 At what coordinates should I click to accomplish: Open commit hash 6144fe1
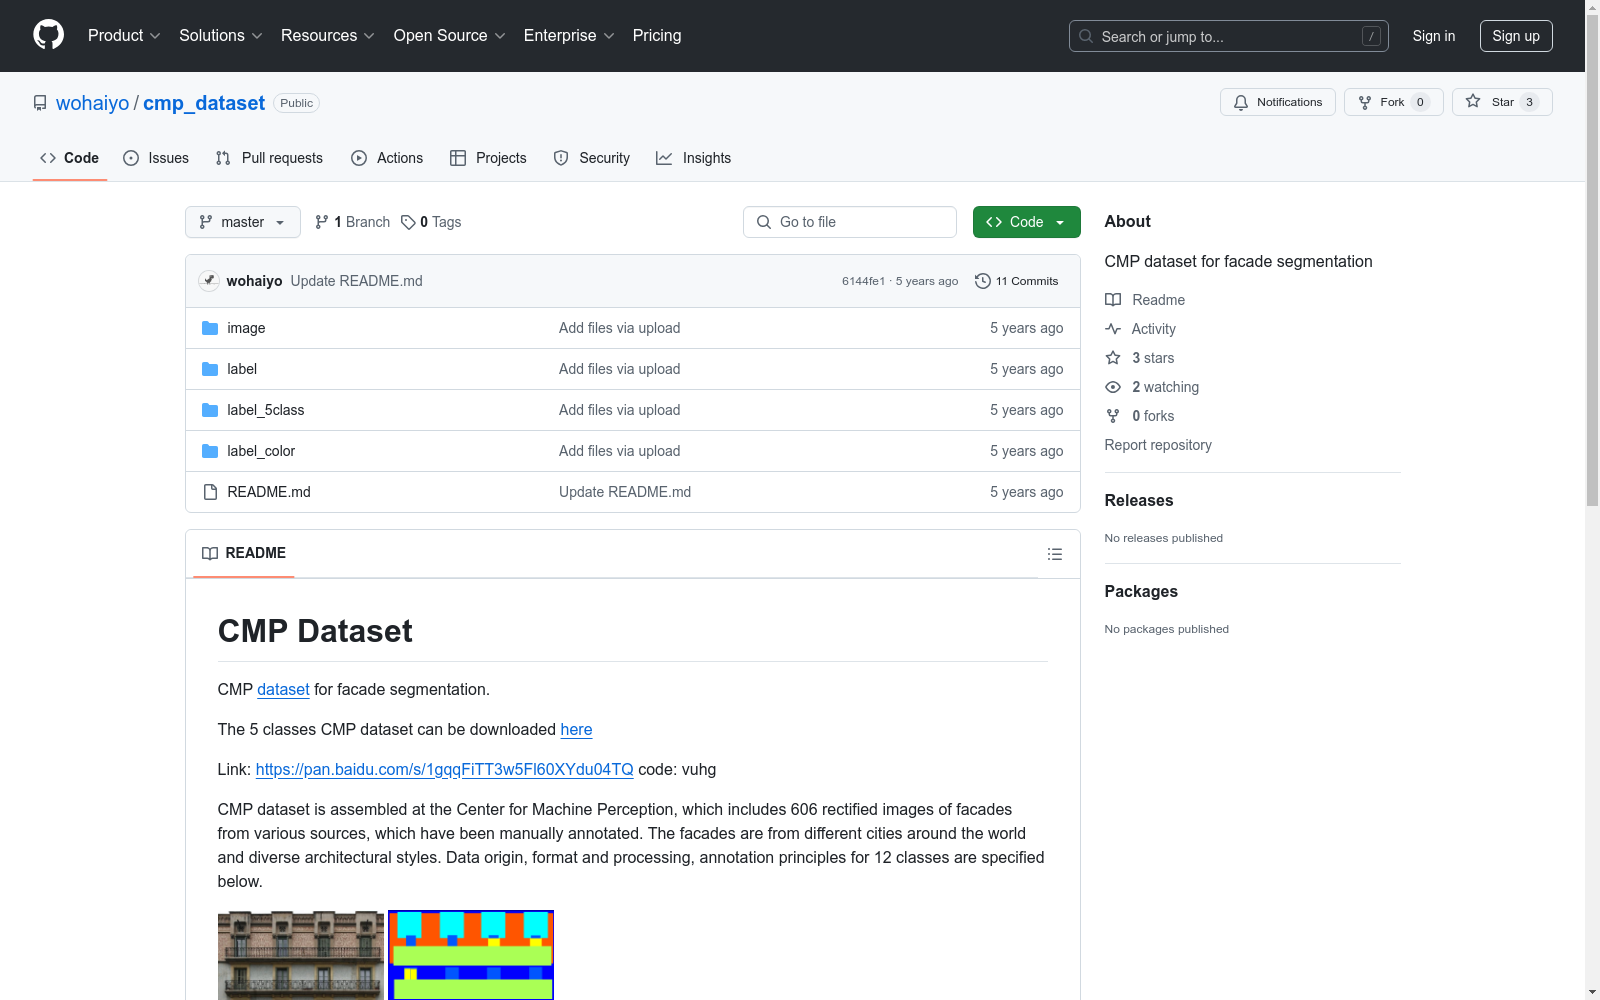[x=863, y=281]
